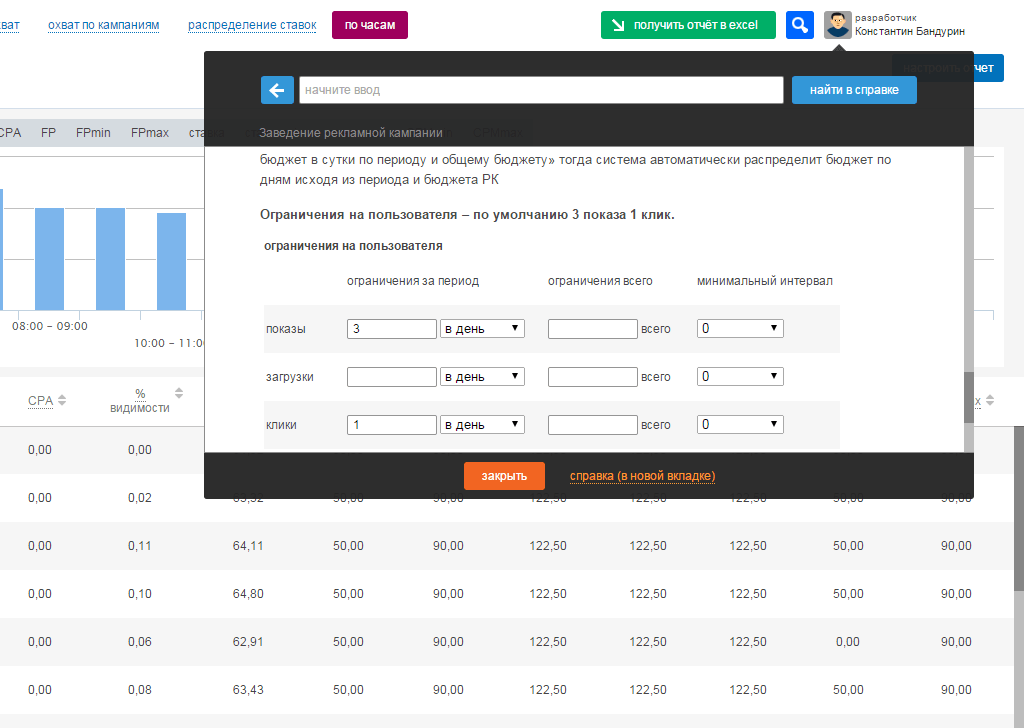This screenshot has height=728, width=1024.
Task: Click the показы period limit field
Action: [391, 329]
